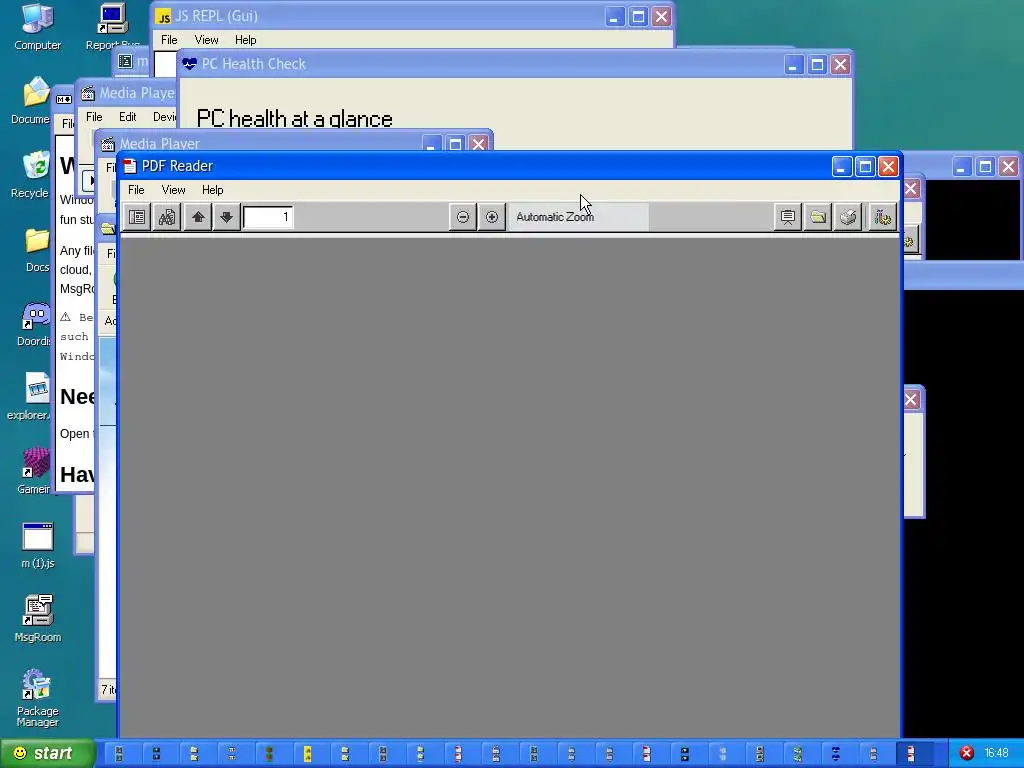Screen dimensions: 1024x768
Task: Open the MsgRoom desktop shortcut
Action: coord(37,619)
